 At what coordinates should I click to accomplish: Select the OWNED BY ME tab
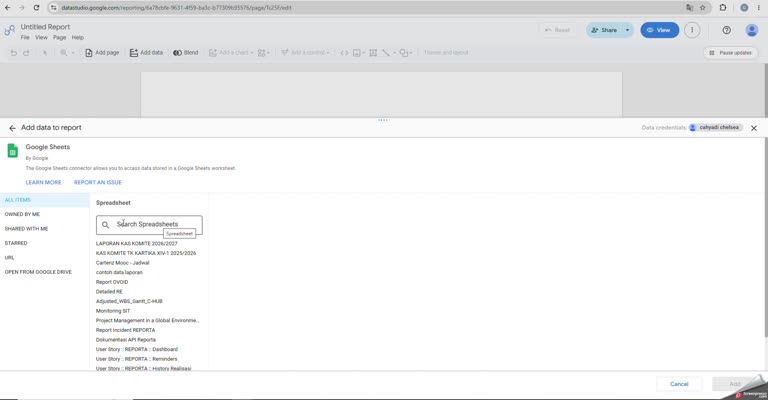[x=45, y=214]
